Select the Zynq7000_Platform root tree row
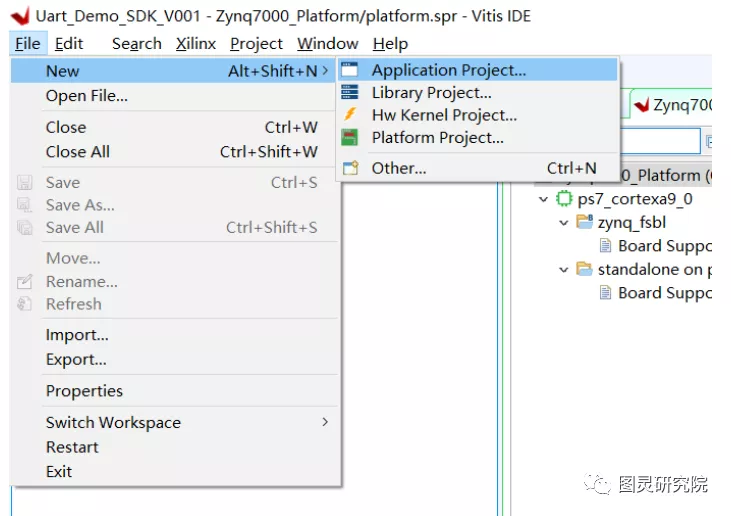This screenshot has height=516, width=731. point(666,176)
